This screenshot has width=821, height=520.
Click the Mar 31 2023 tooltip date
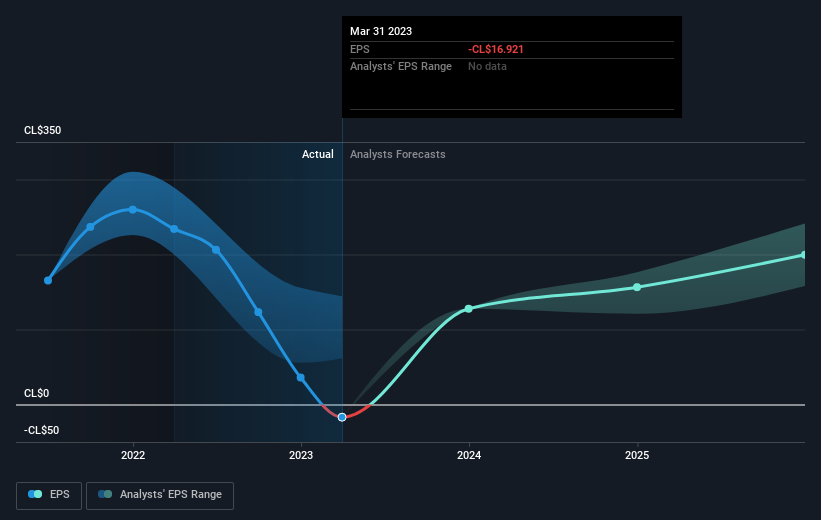pos(381,31)
